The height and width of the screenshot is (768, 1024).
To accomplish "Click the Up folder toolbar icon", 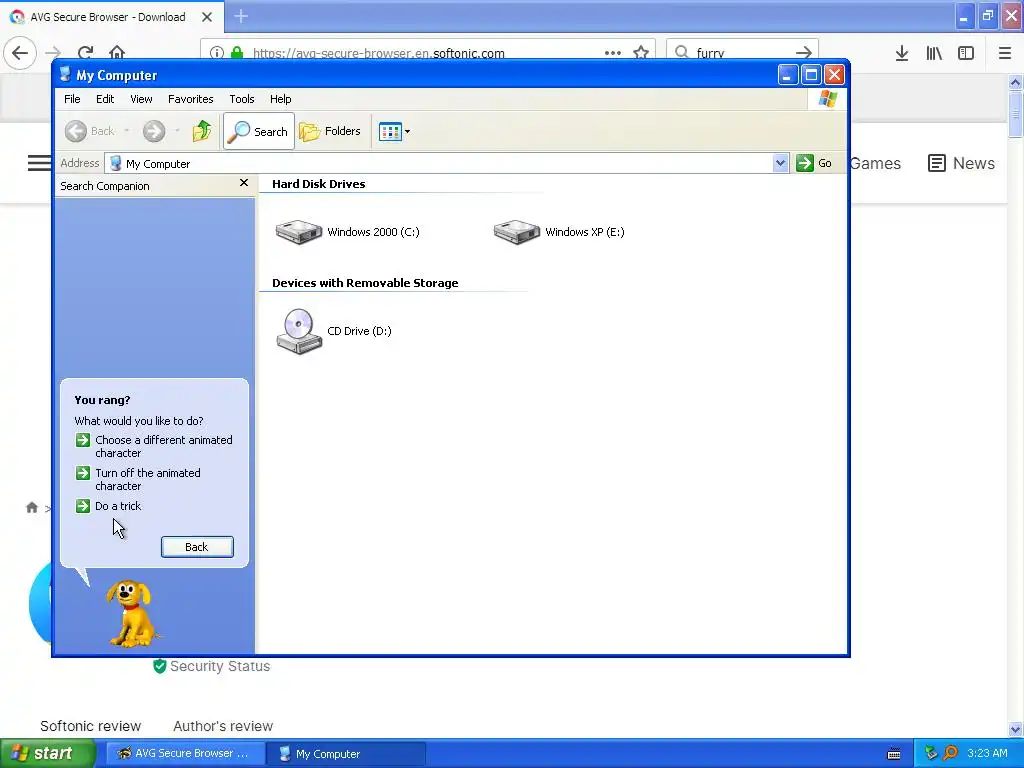I will coord(202,131).
